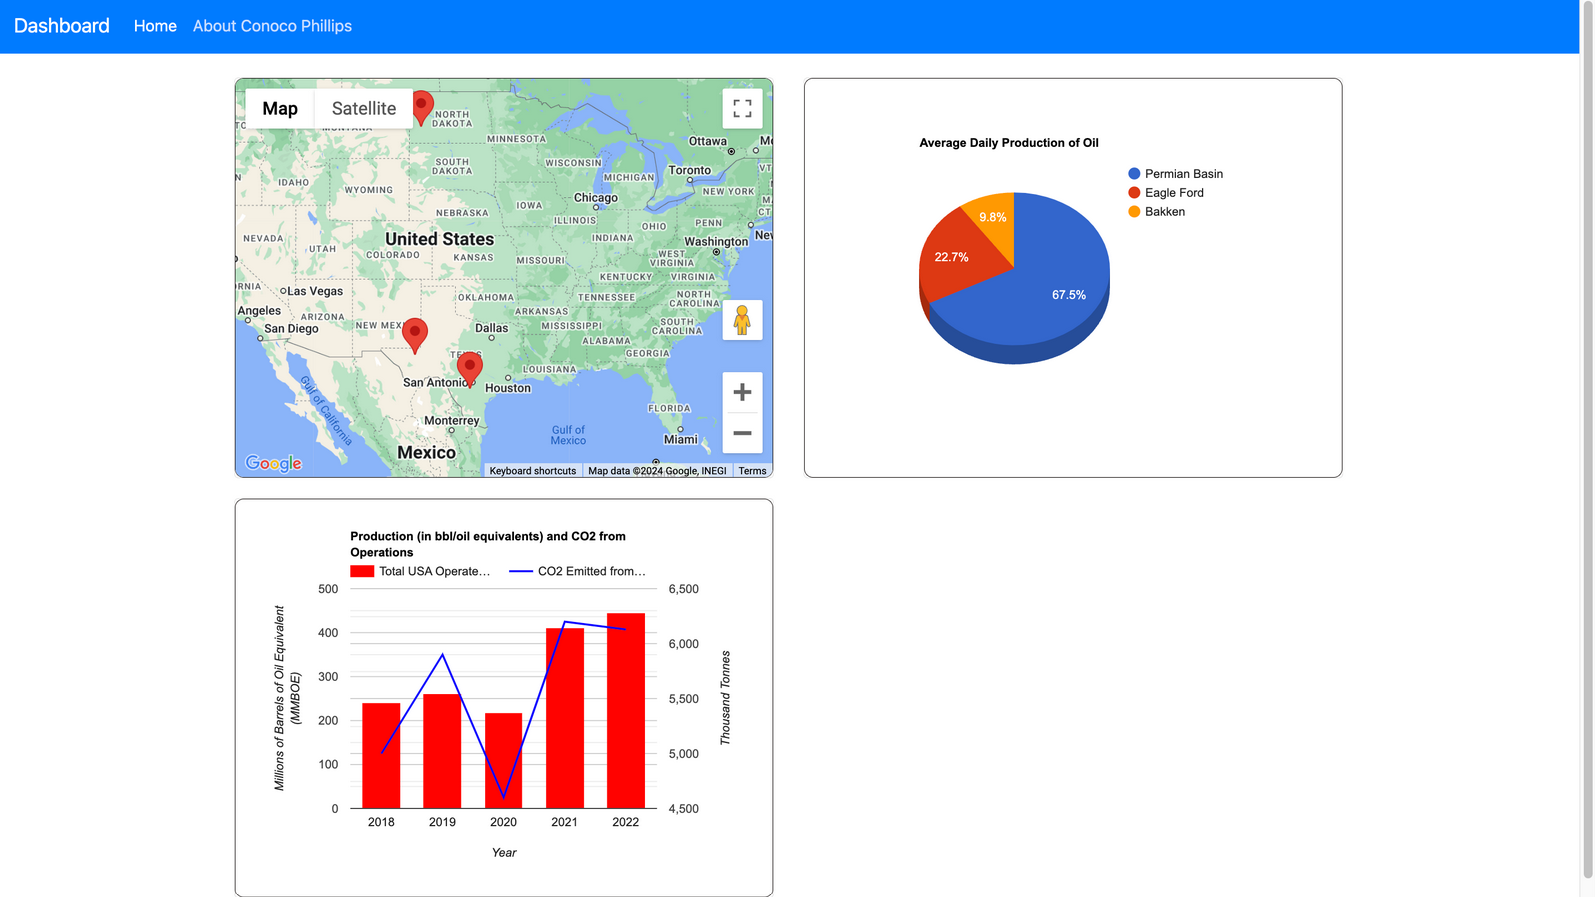Open the Home nav link

[x=155, y=26]
